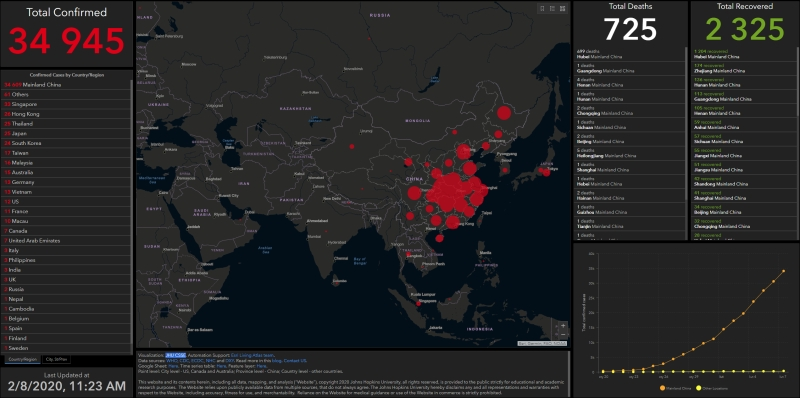
Task: Select Others in confirmed cases list
Action: (x=66, y=94)
